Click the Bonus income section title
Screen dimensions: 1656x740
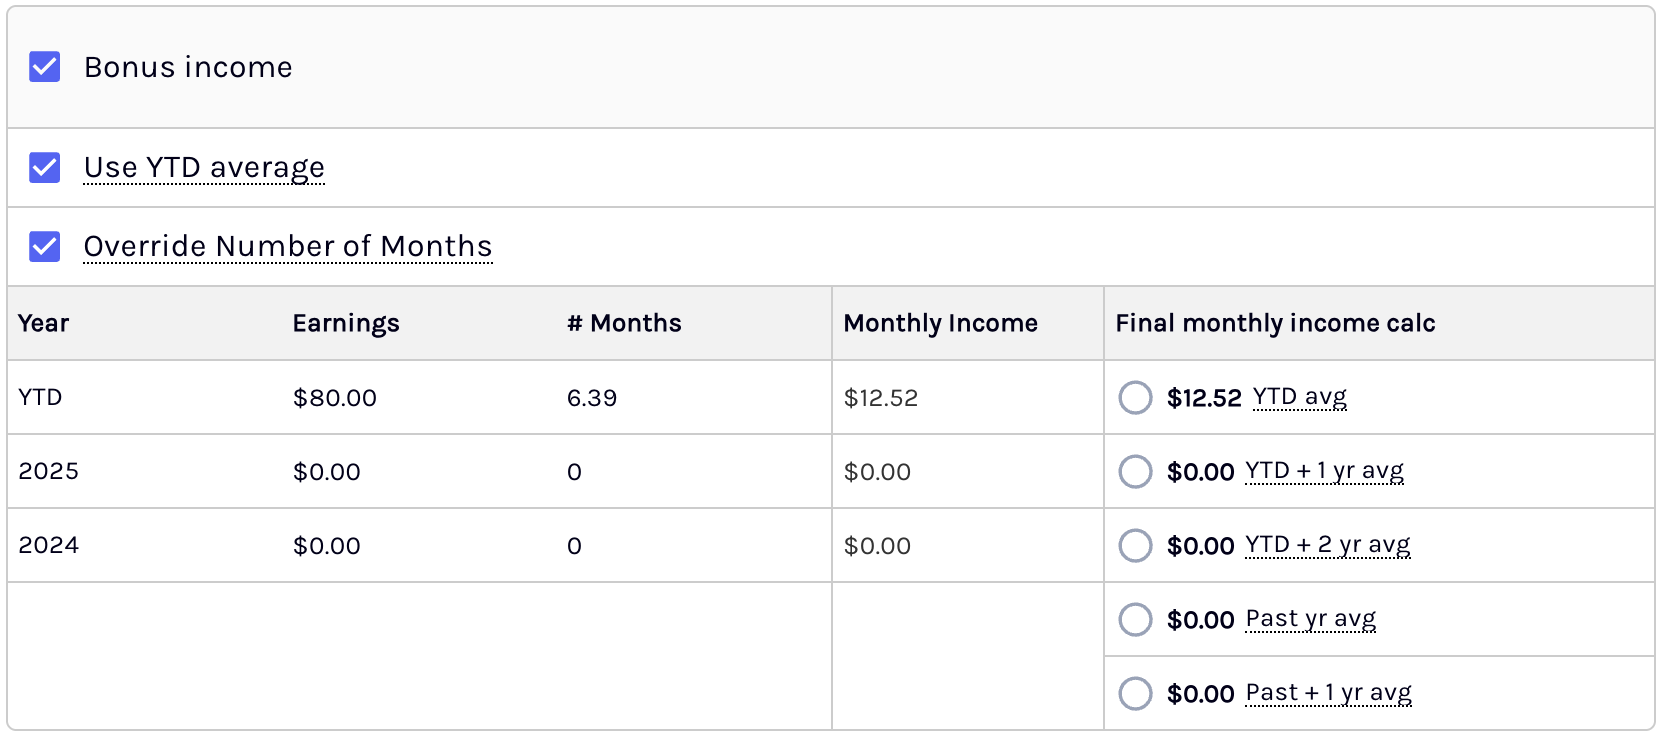[188, 67]
